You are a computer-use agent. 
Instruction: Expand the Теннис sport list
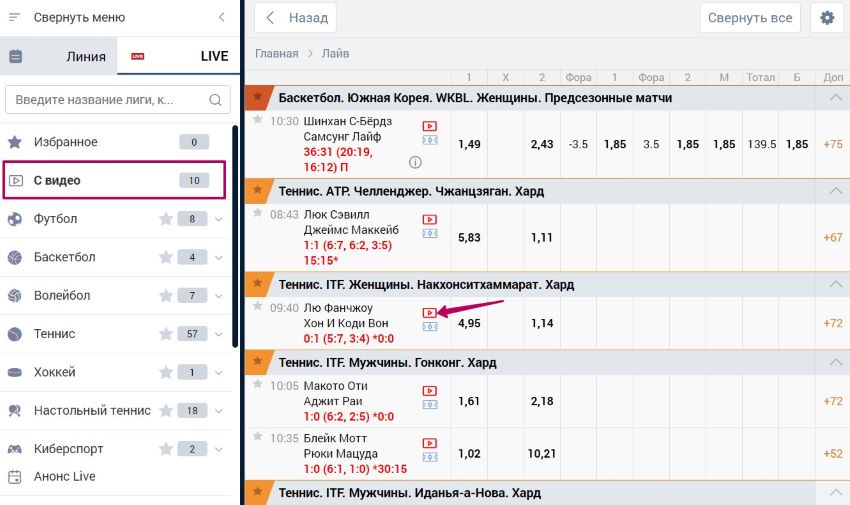coord(218,334)
